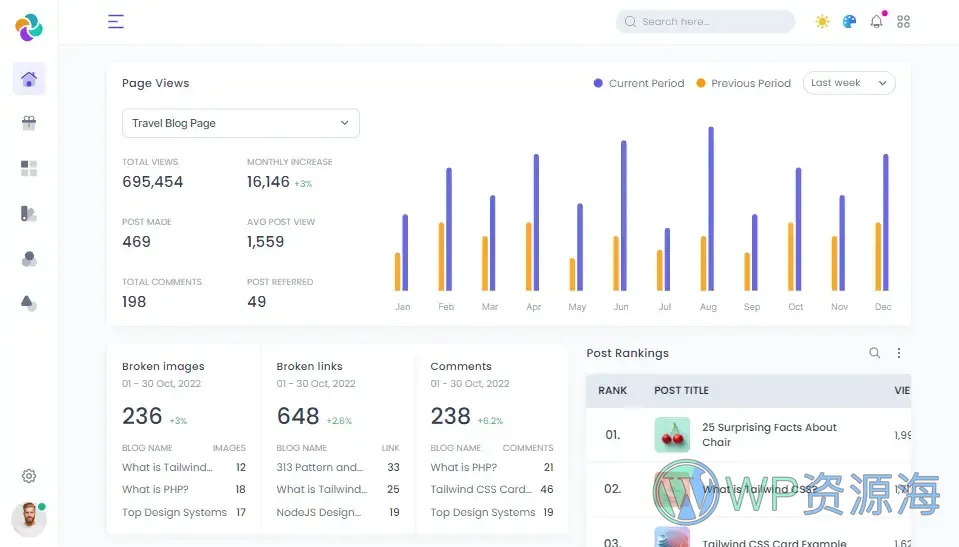Toggle Current Period legend series
The height and width of the screenshot is (547, 959).
639,83
